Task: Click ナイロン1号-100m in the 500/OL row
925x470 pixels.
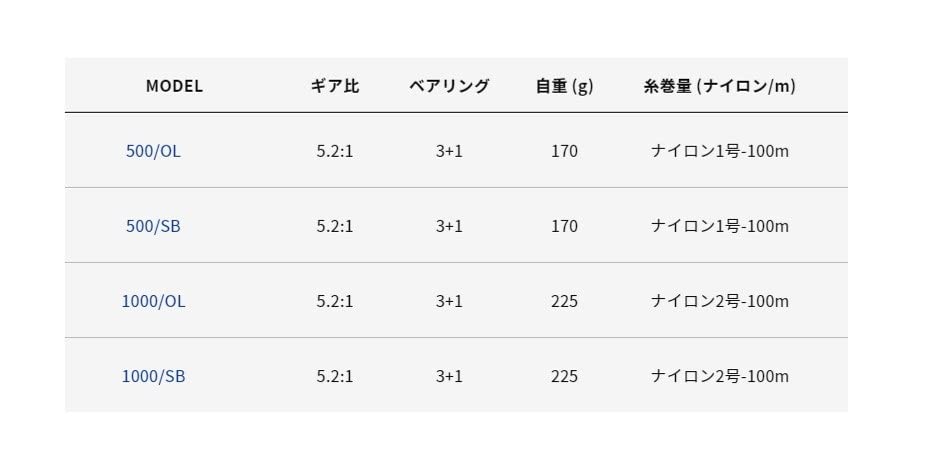Action: coord(720,151)
